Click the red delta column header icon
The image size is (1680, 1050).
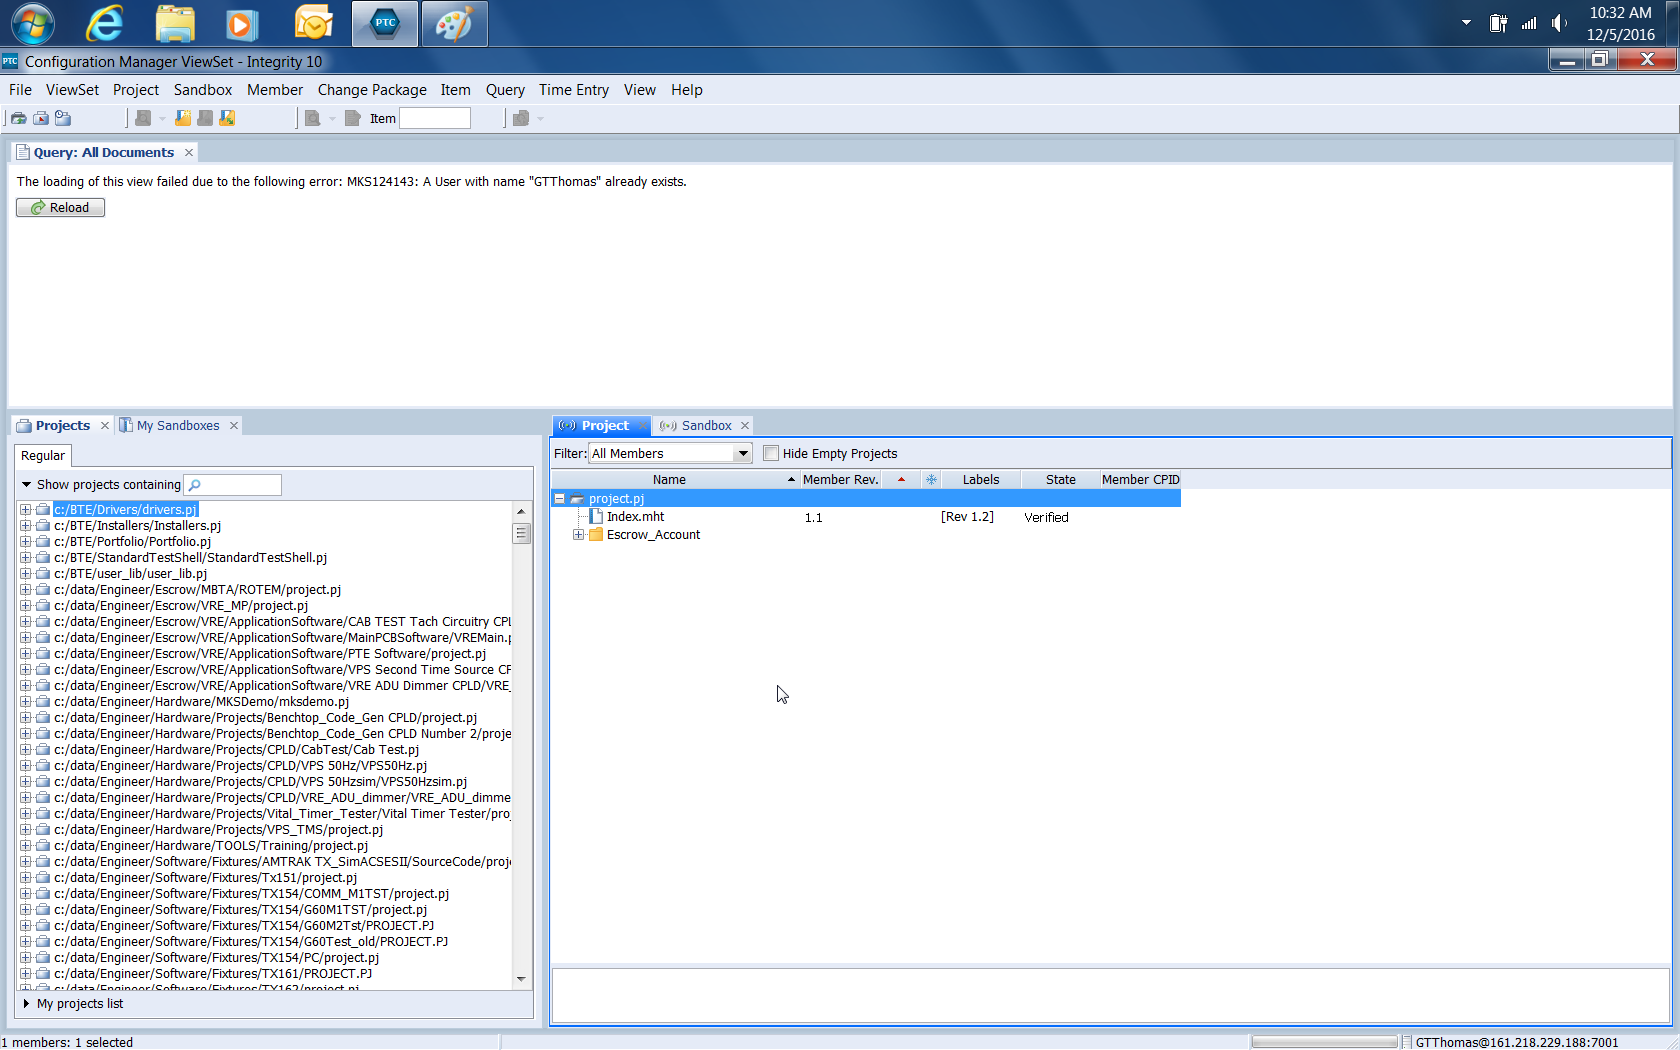(901, 479)
